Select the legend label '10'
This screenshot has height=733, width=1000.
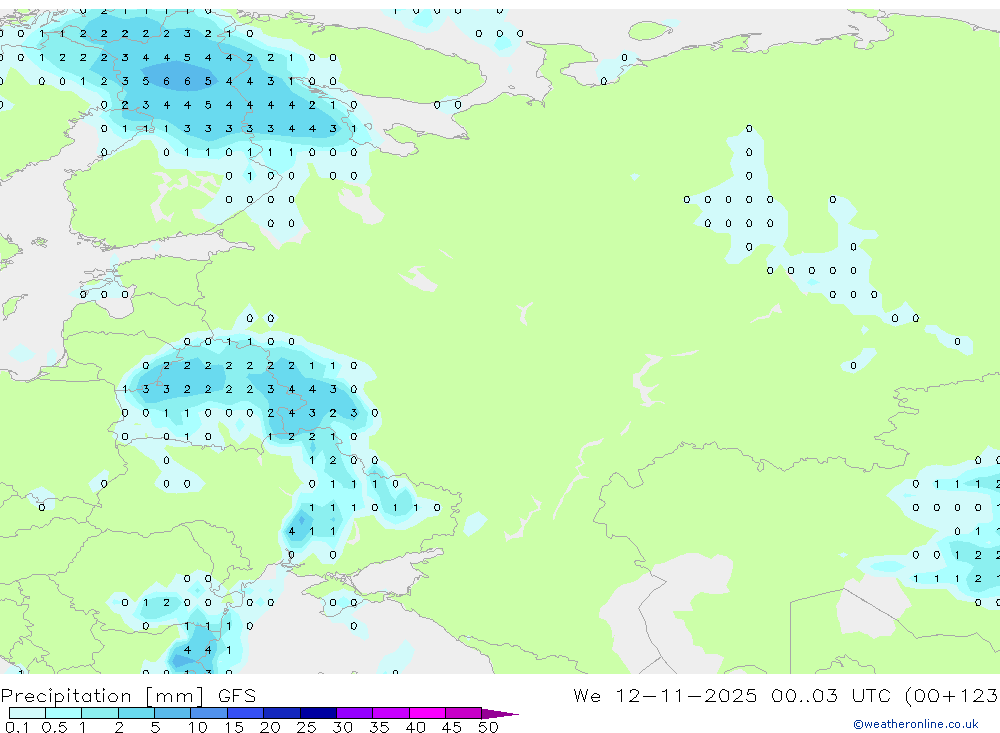pos(198,727)
